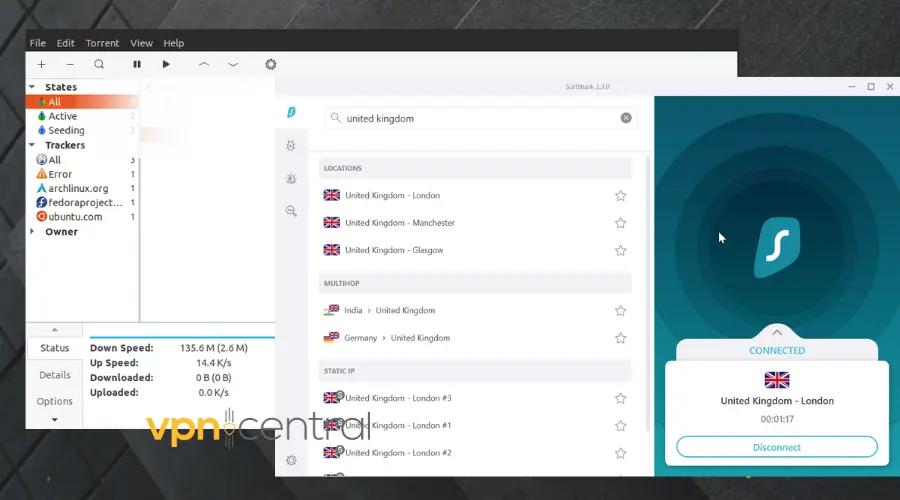Image resolution: width=900 pixels, height=500 pixels.
Task: Move the torrent down in the queue
Action: coord(233,64)
